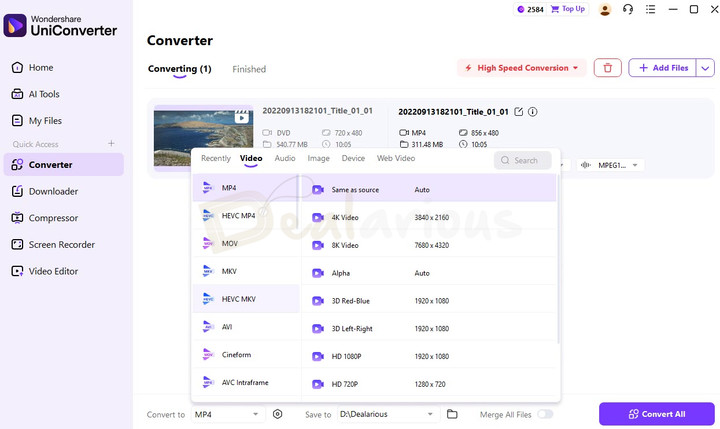
Task: Choose 3D Red-Blue preset
Action: point(429,301)
